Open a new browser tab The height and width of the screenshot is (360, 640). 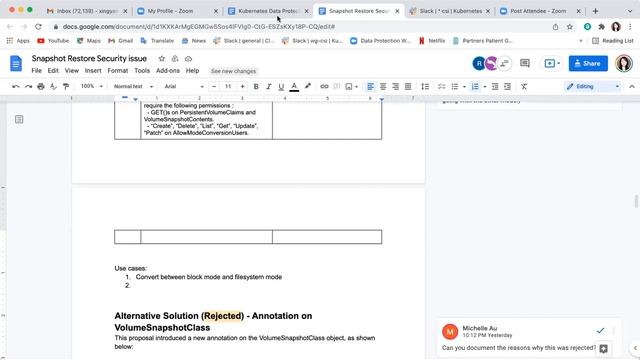pos(596,11)
